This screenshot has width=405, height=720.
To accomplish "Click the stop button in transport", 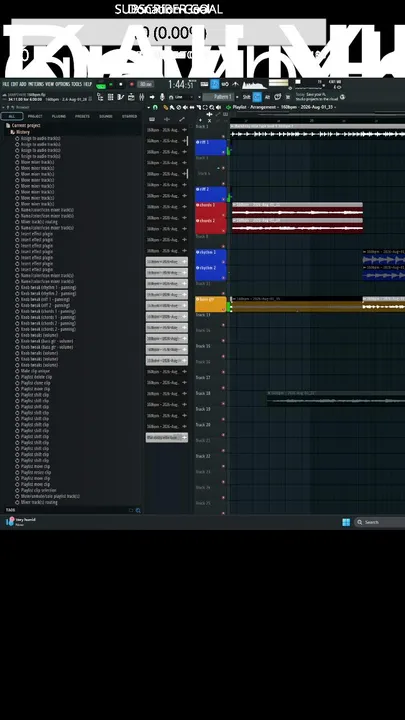I will click(121, 84).
